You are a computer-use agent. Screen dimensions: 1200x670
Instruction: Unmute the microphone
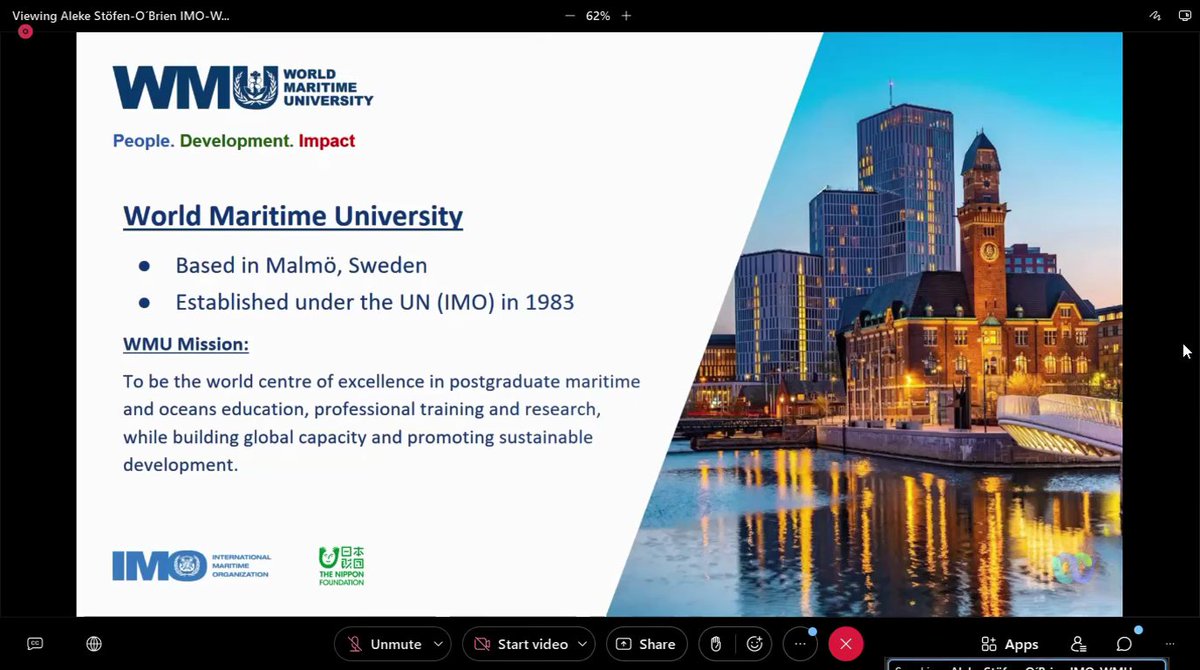coord(384,644)
